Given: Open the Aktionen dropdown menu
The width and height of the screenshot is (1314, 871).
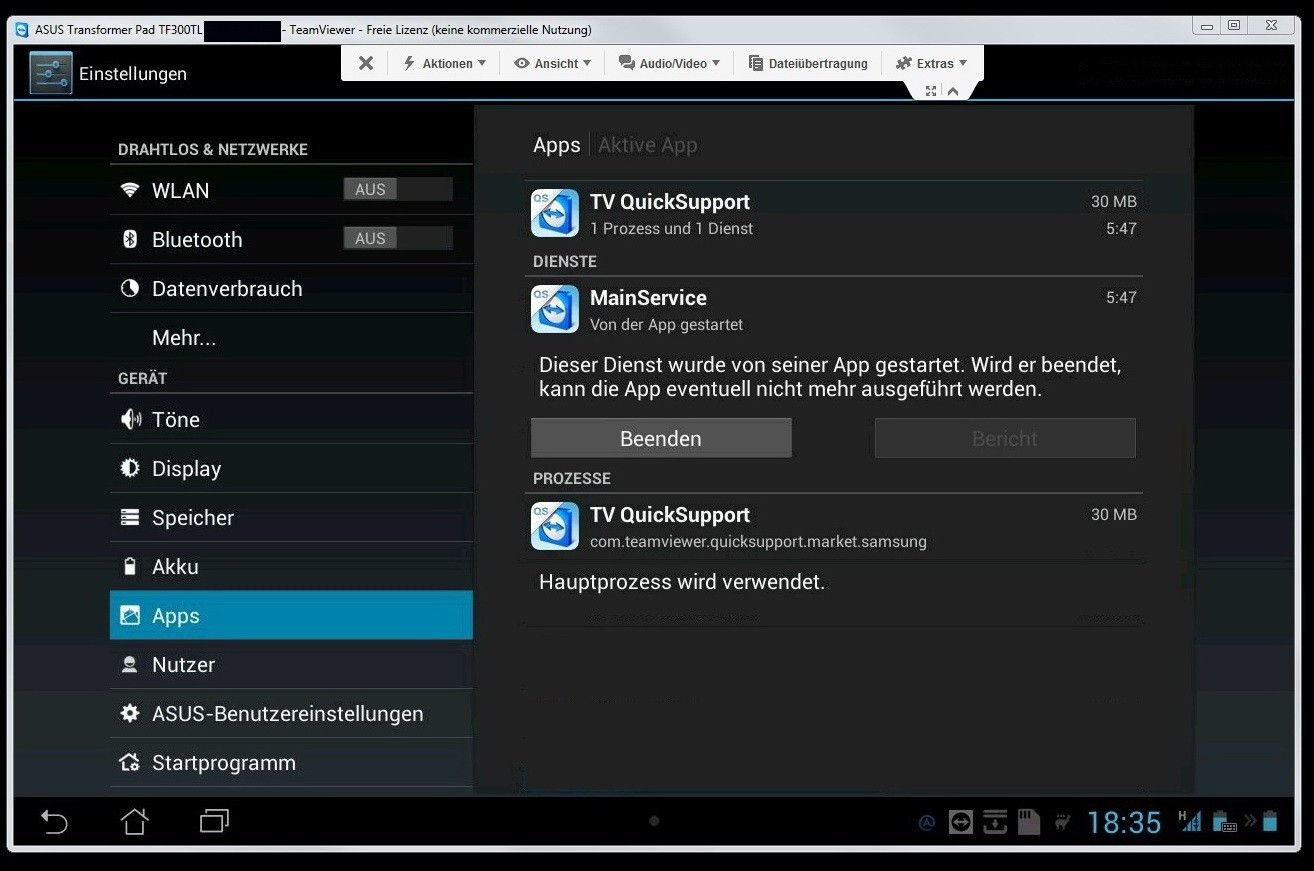Looking at the screenshot, I should pos(444,63).
